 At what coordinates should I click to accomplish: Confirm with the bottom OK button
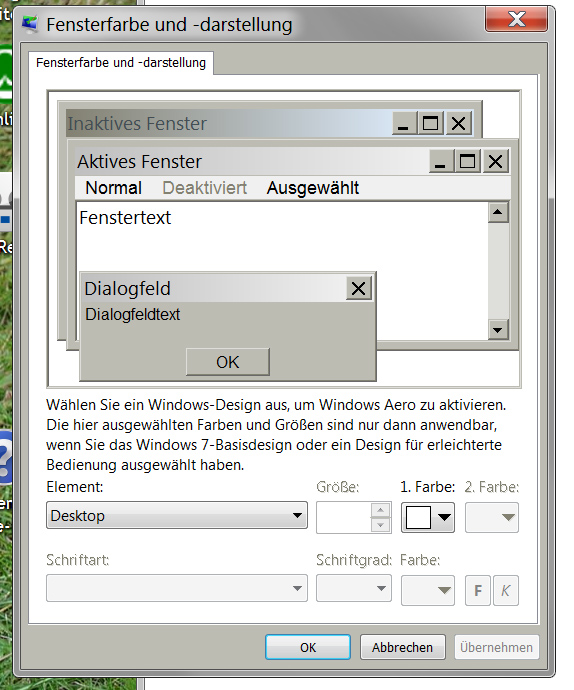pyautogui.click(x=308, y=647)
